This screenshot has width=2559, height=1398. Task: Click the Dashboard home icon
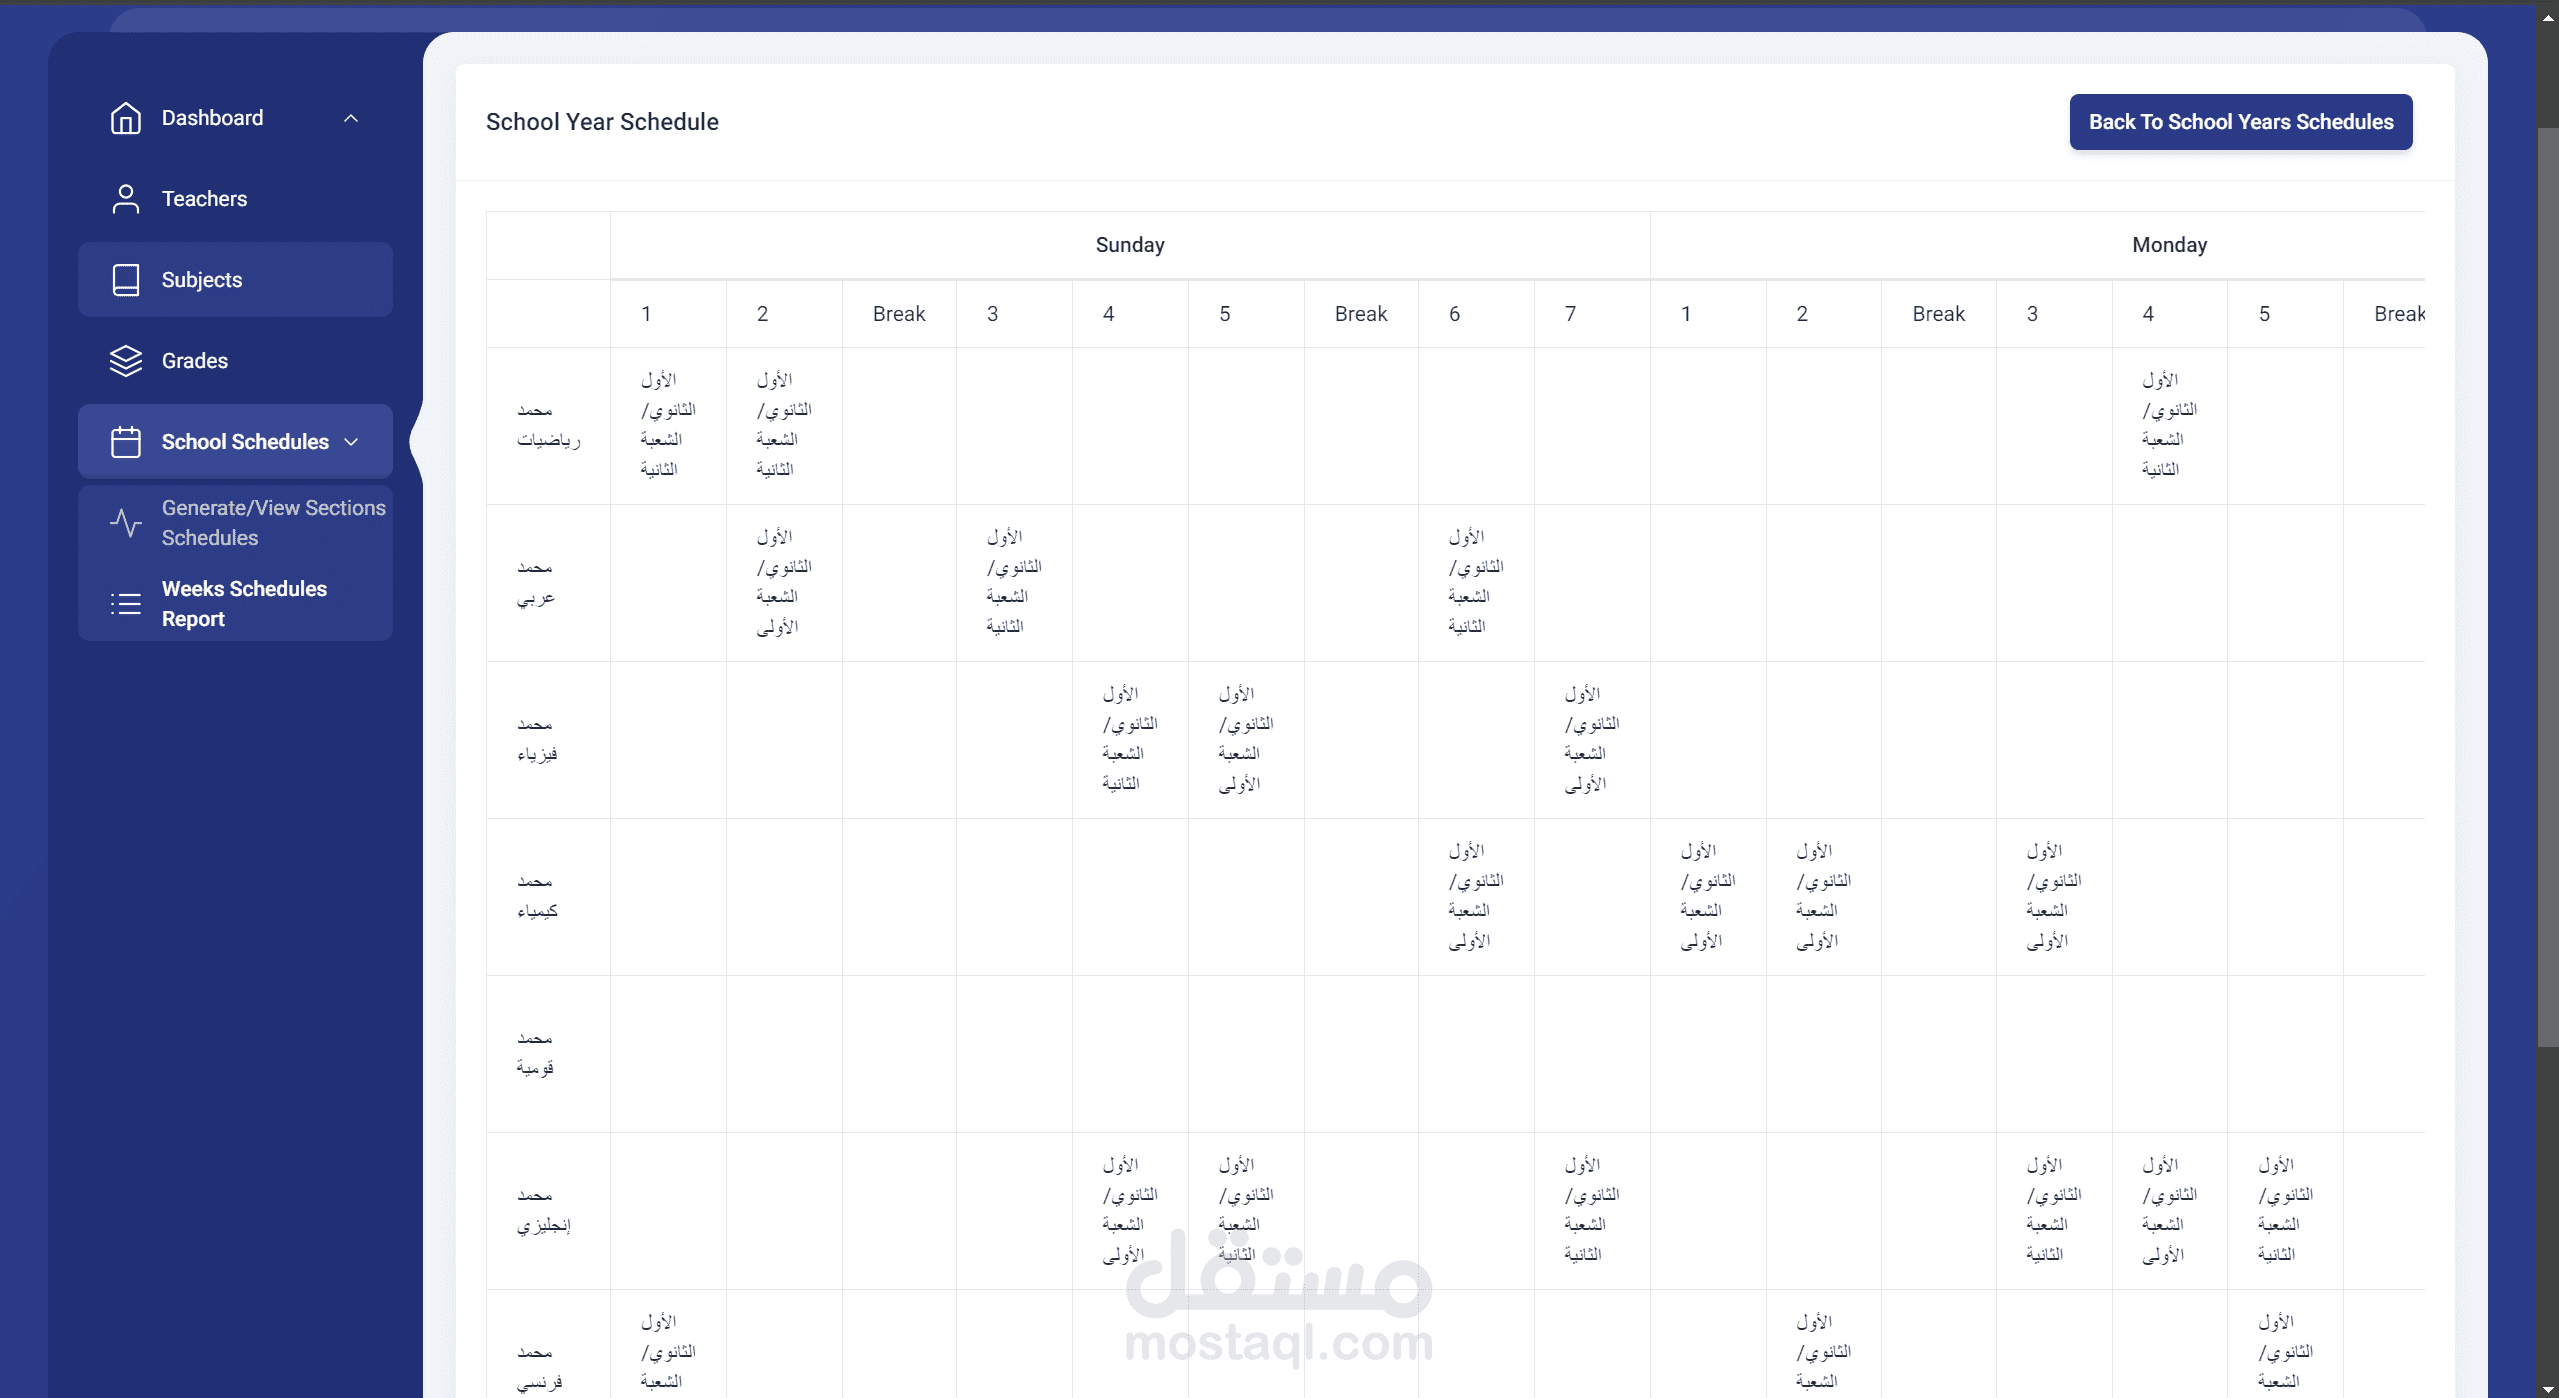[126, 118]
